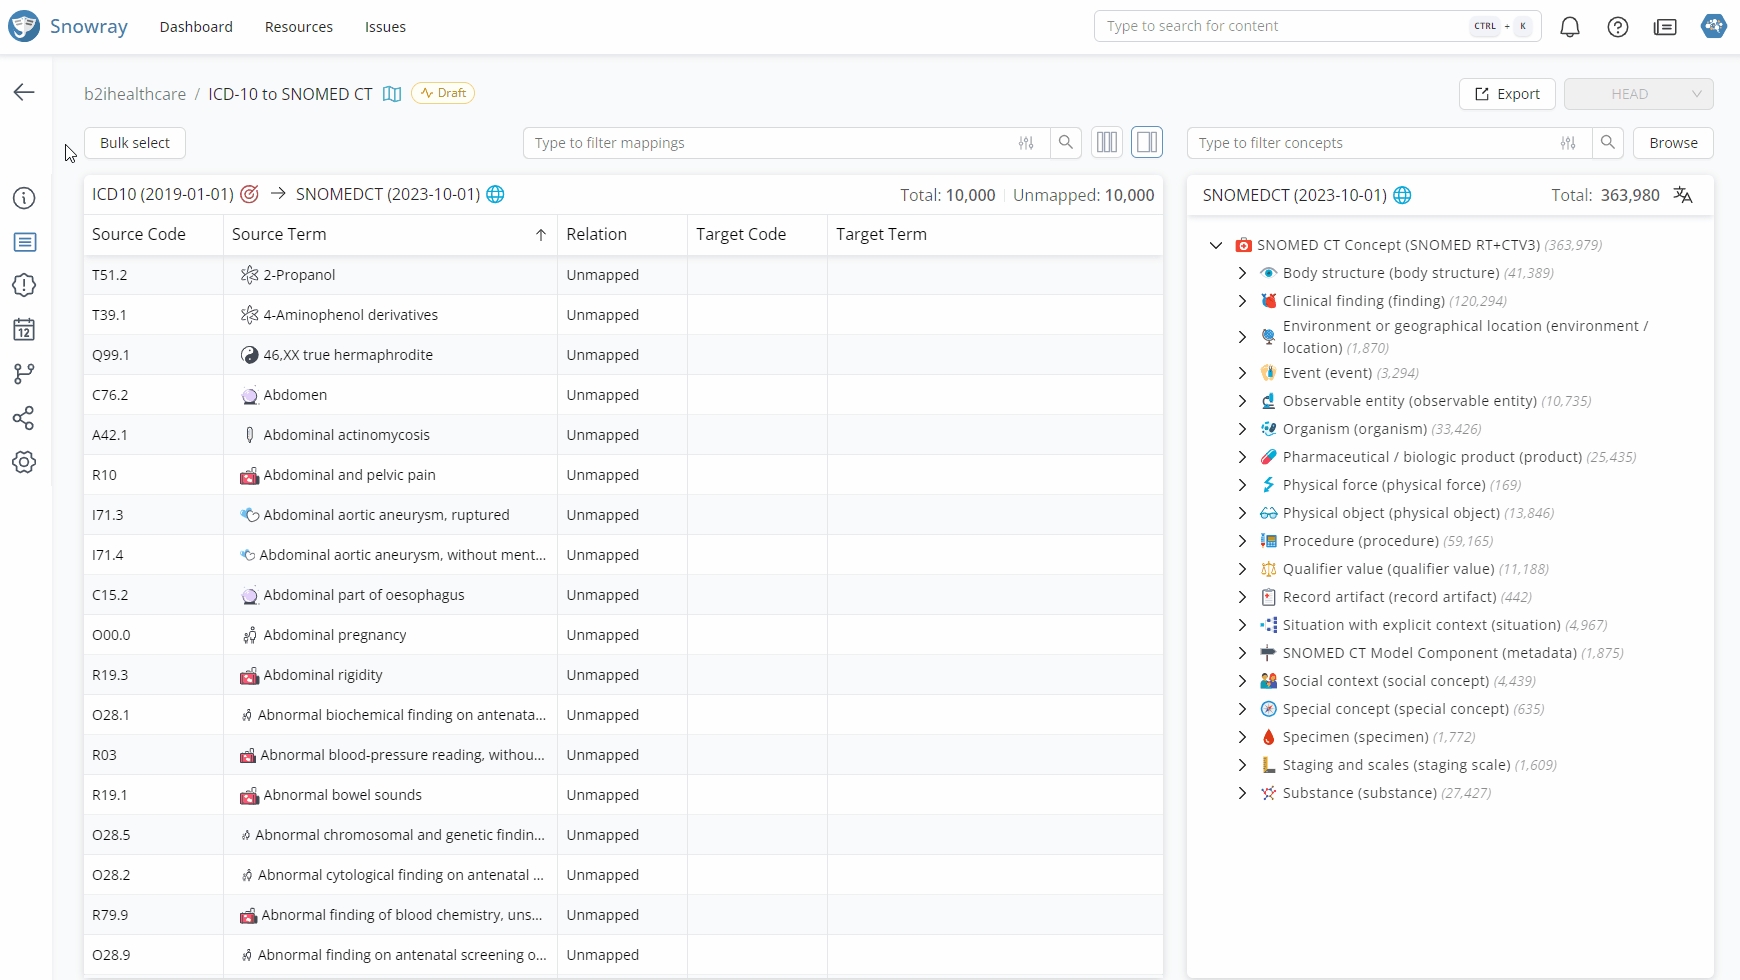The width and height of the screenshot is (1740, 980).
Task: Click the translate language icon
Action: [x=1683, y=195]
